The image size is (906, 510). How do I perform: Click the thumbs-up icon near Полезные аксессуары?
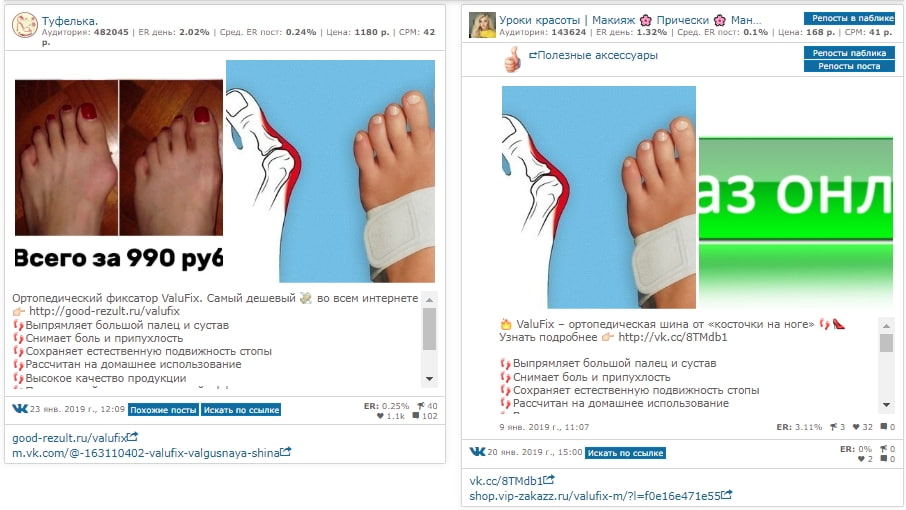pyautogui.click(x=512, y=59)
